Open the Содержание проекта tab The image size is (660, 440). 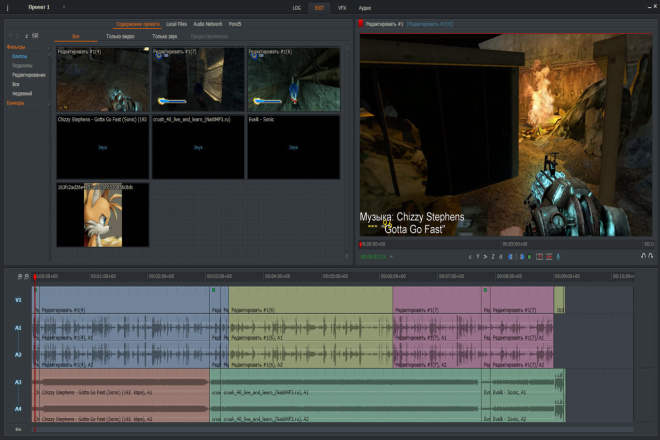point(138,24)
